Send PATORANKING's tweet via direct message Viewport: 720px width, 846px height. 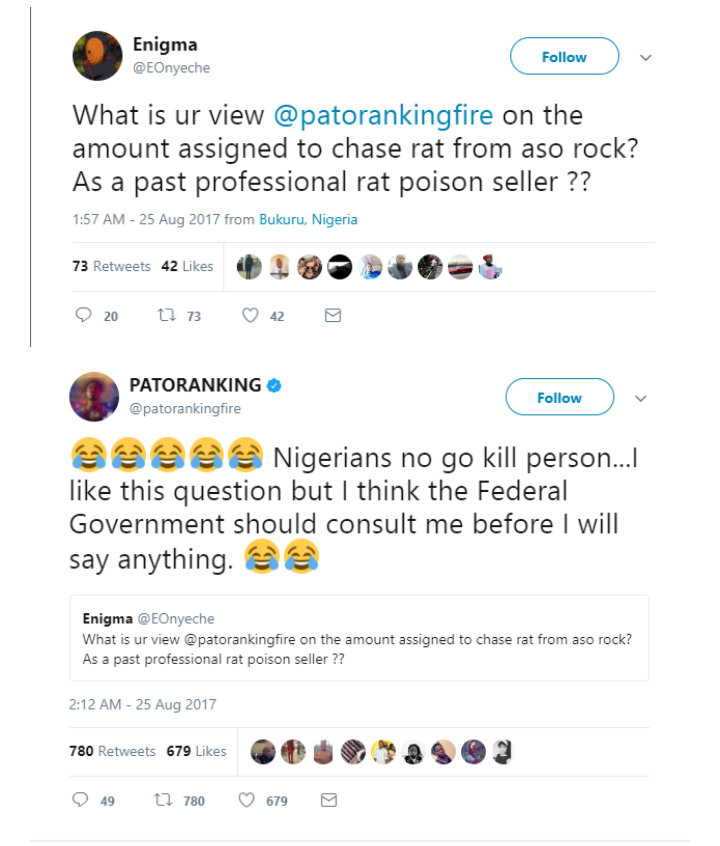pos(327,800)
